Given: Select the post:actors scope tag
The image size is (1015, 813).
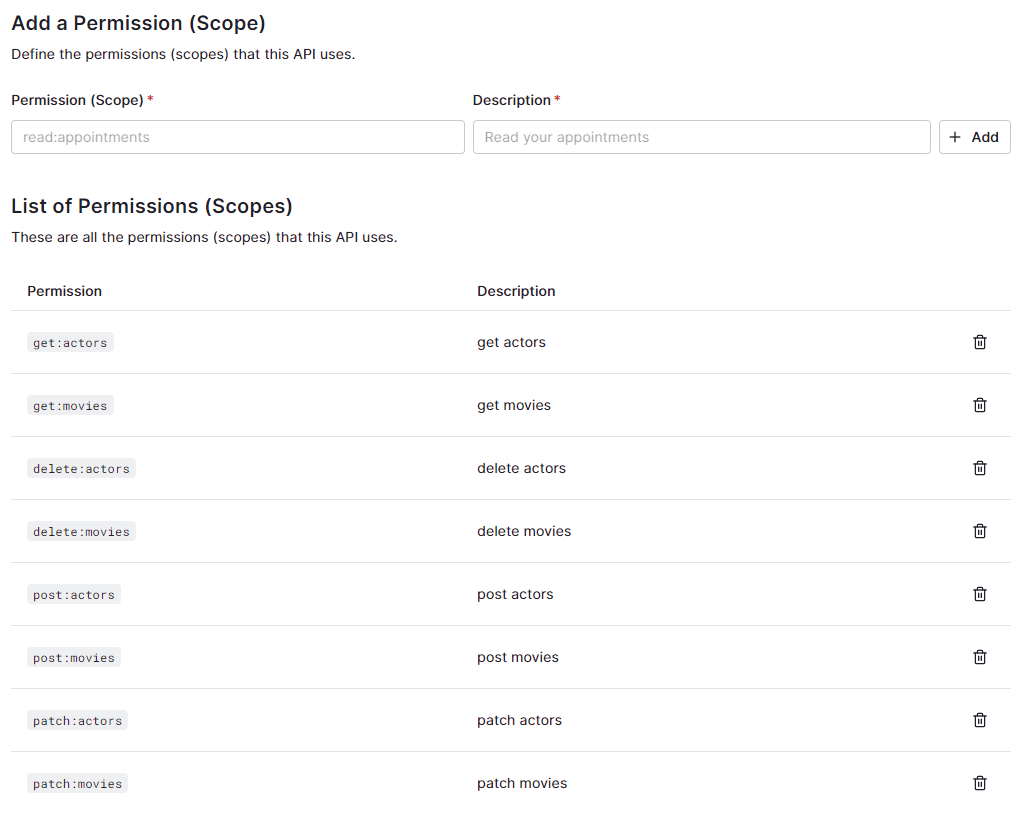Looking at the screenshot, I should (74, 595).
